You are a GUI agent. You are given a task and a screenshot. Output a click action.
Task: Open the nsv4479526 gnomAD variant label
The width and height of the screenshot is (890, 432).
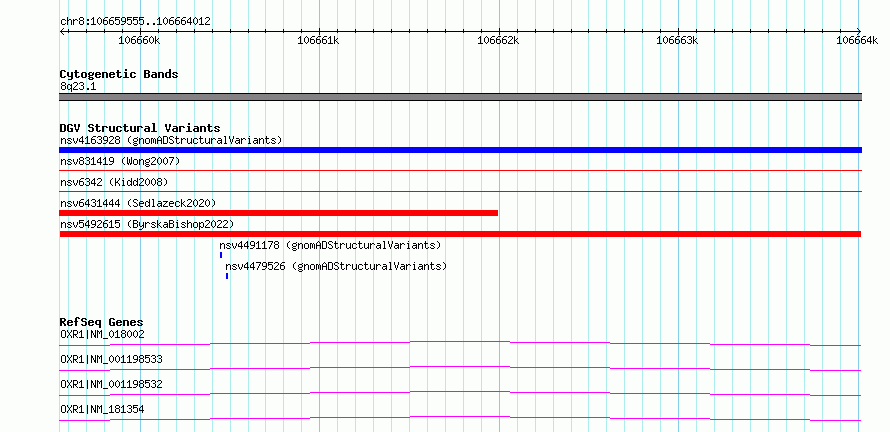pyautogui.click(x=336, y=266)
